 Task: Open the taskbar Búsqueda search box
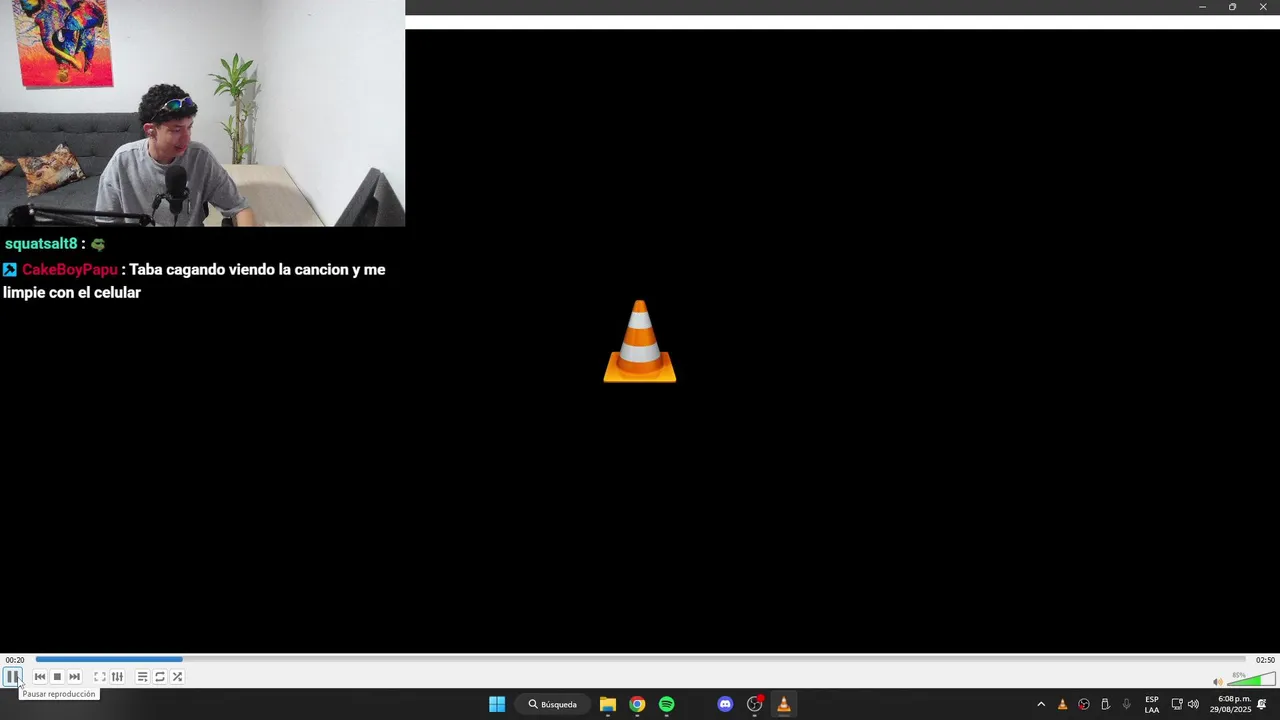(x=553, y=704)
